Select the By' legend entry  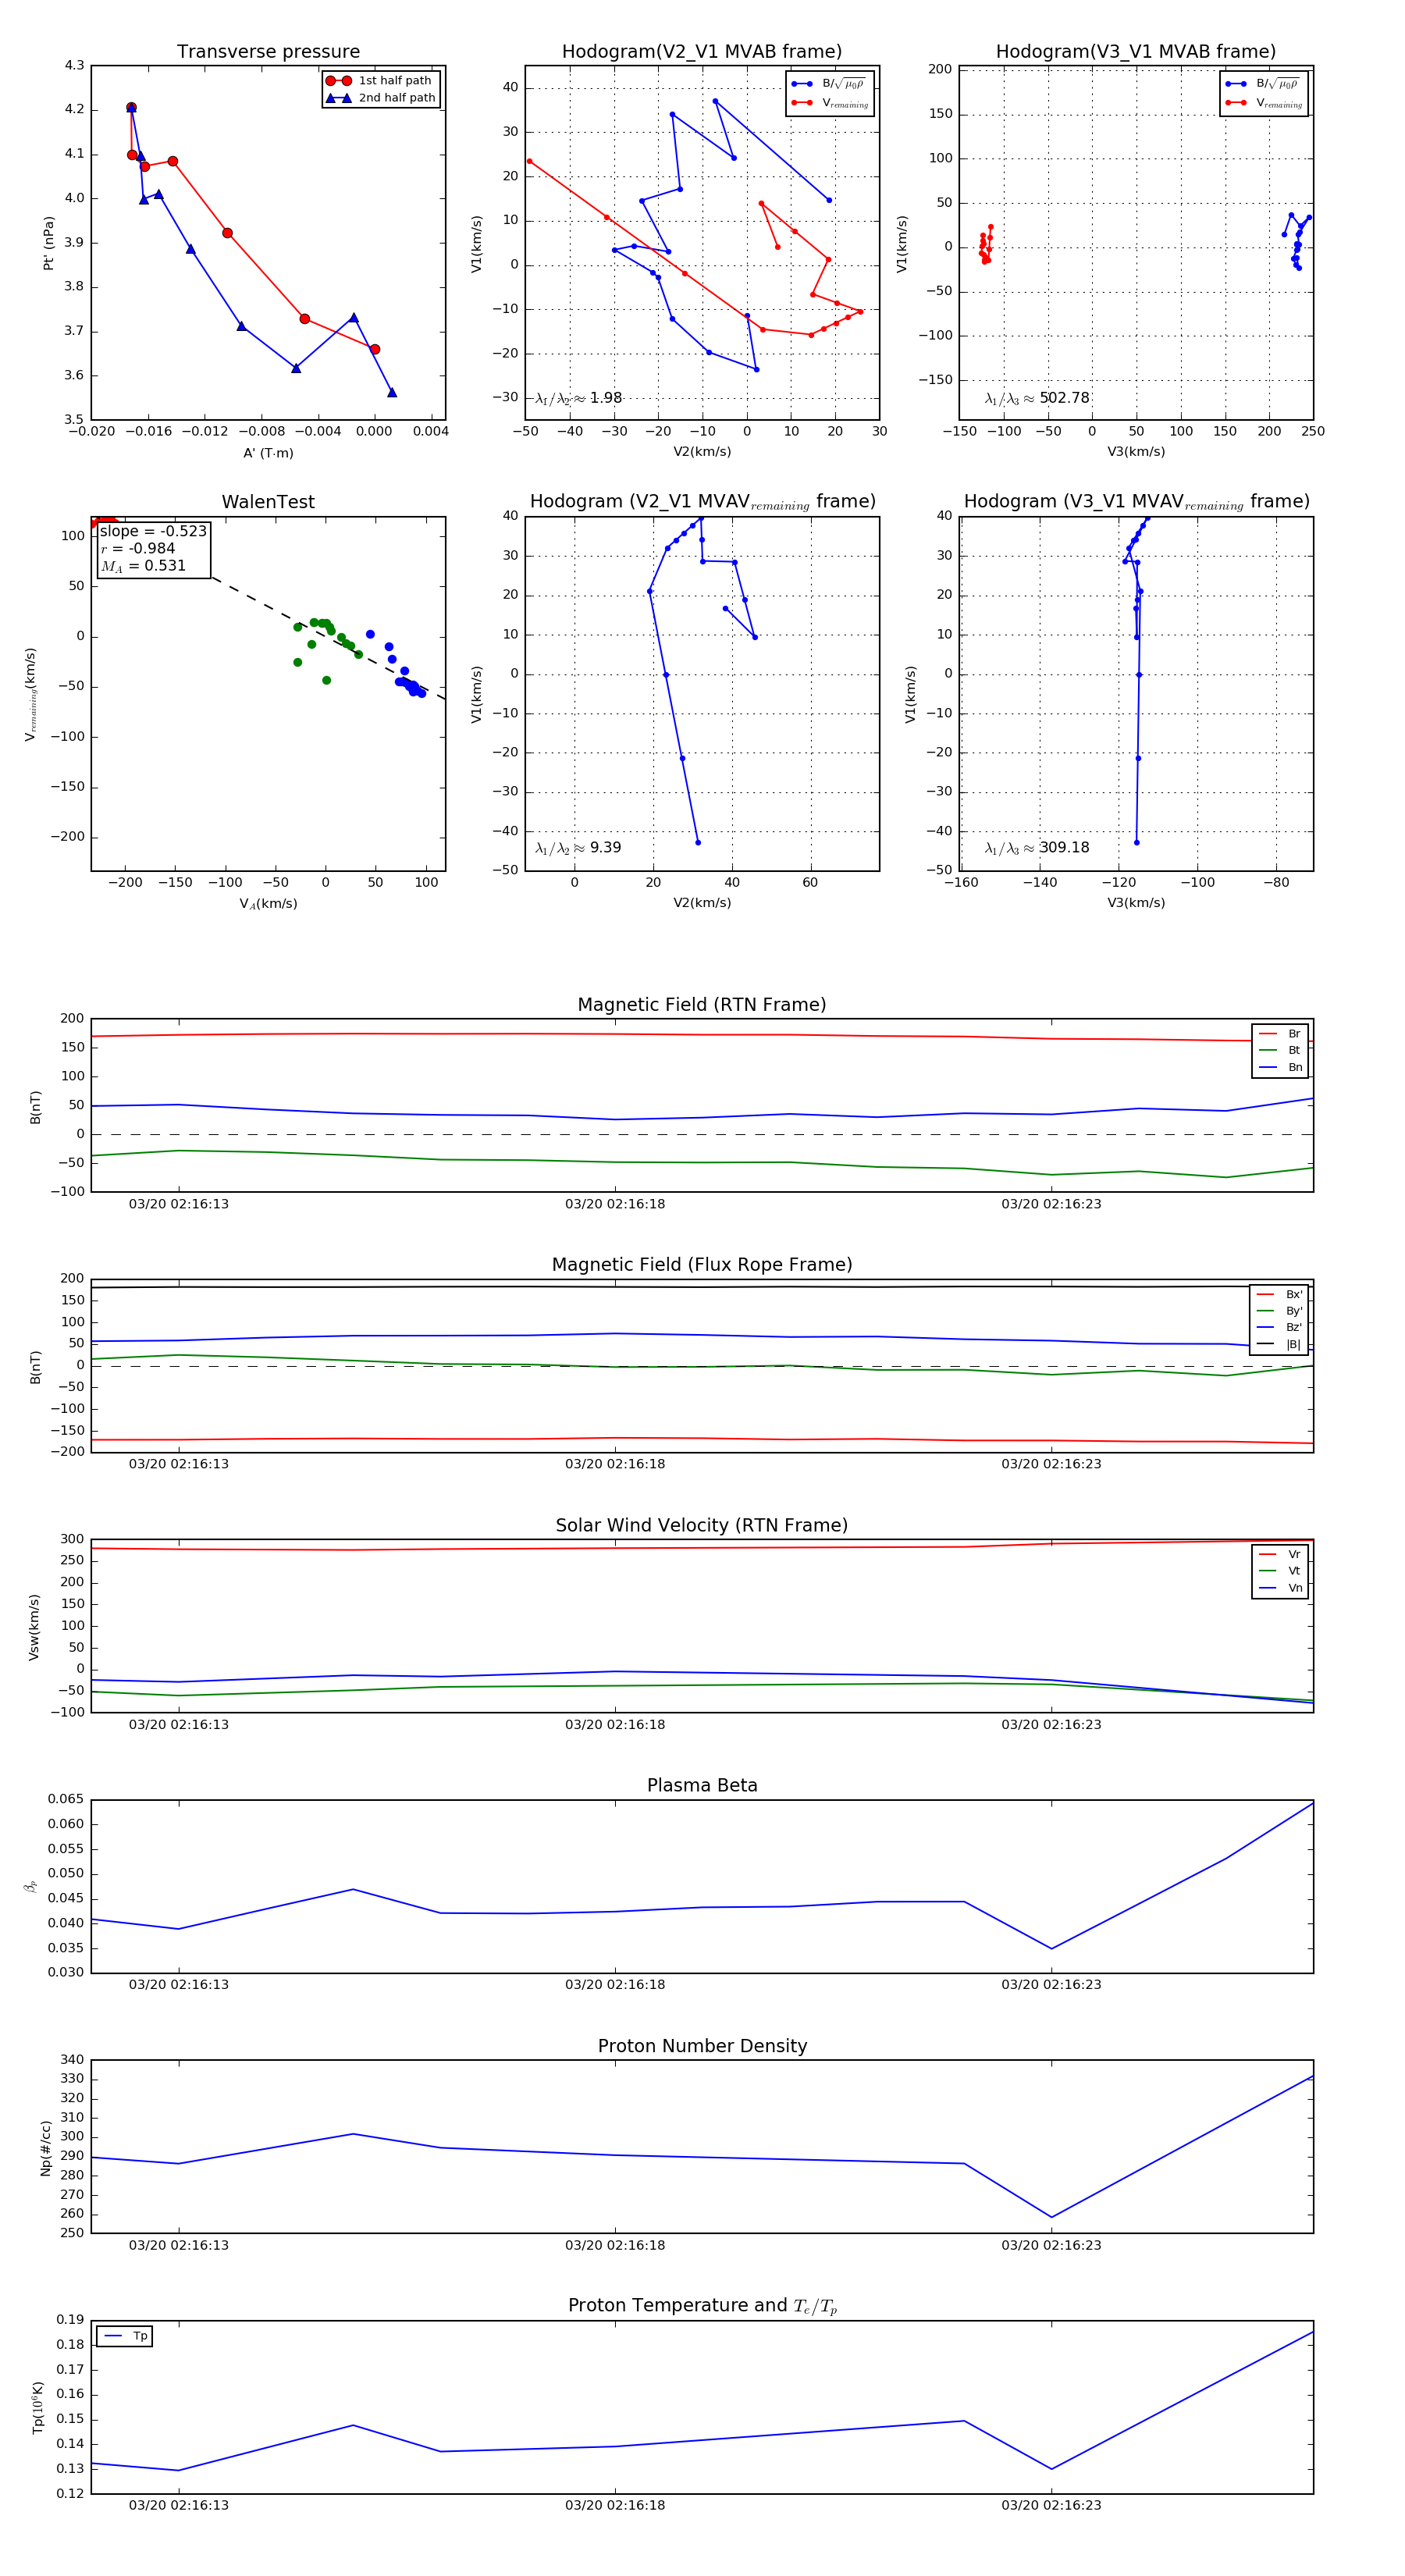(x=1280, y=1311)
